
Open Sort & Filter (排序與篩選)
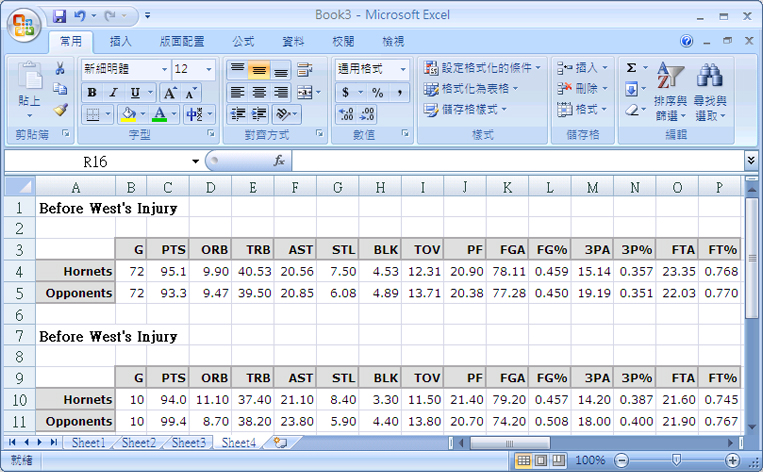coord(669,94)
